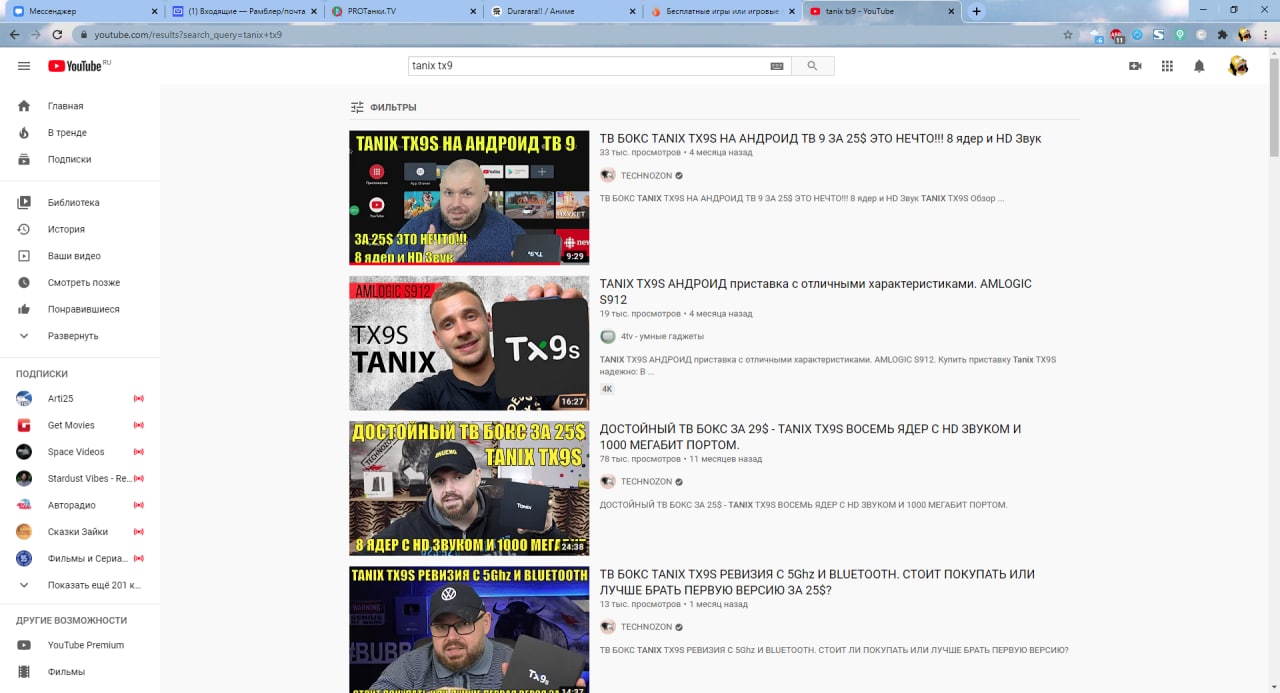Open YouTube apps grid menu
This screenshot has width=1280, height=693.
tap(1167, 66)
